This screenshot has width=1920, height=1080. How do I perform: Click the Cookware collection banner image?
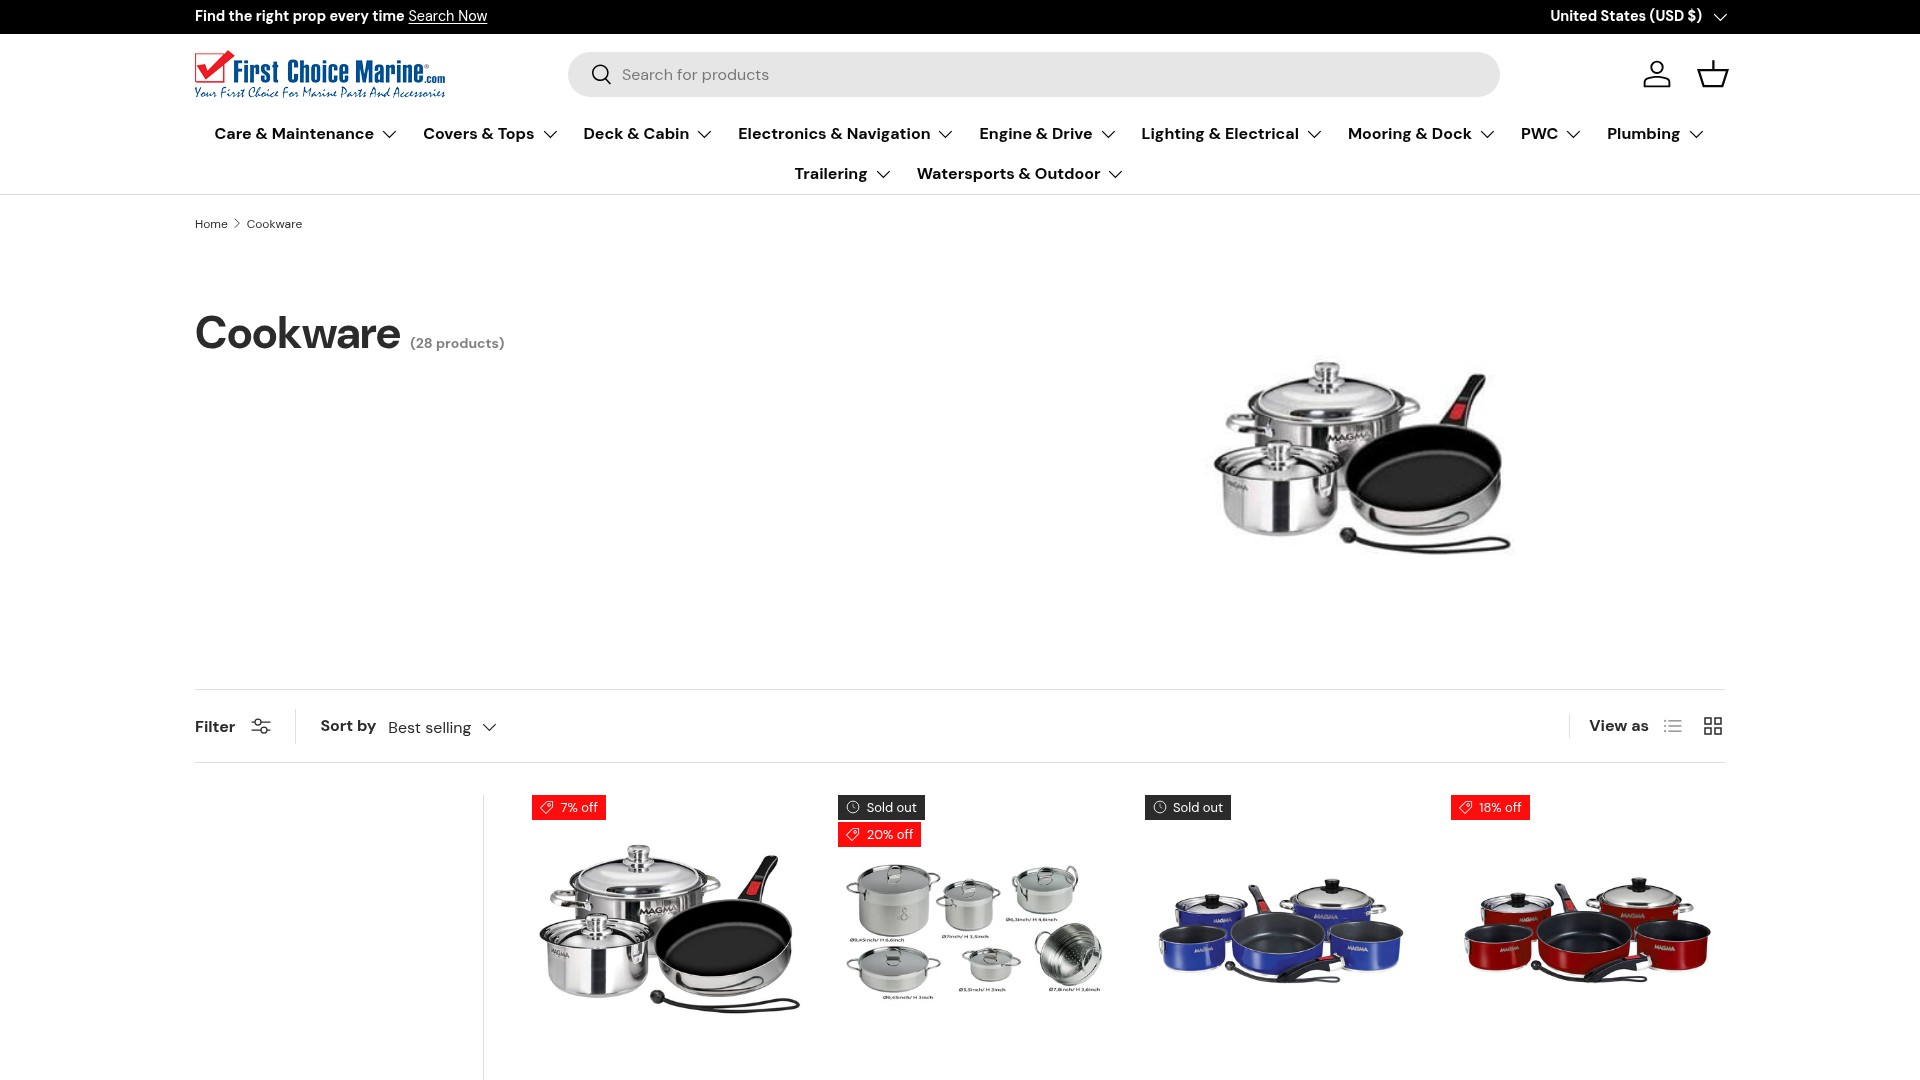1362,457
